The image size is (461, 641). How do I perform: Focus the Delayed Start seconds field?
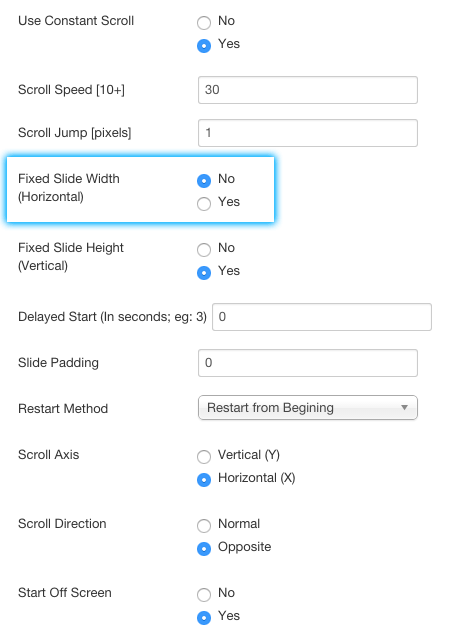(322, 317)
